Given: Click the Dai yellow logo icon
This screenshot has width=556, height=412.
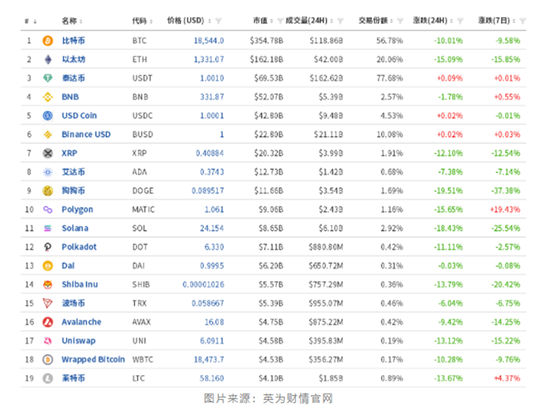Looking at the screenshot, I should (48, 266).
